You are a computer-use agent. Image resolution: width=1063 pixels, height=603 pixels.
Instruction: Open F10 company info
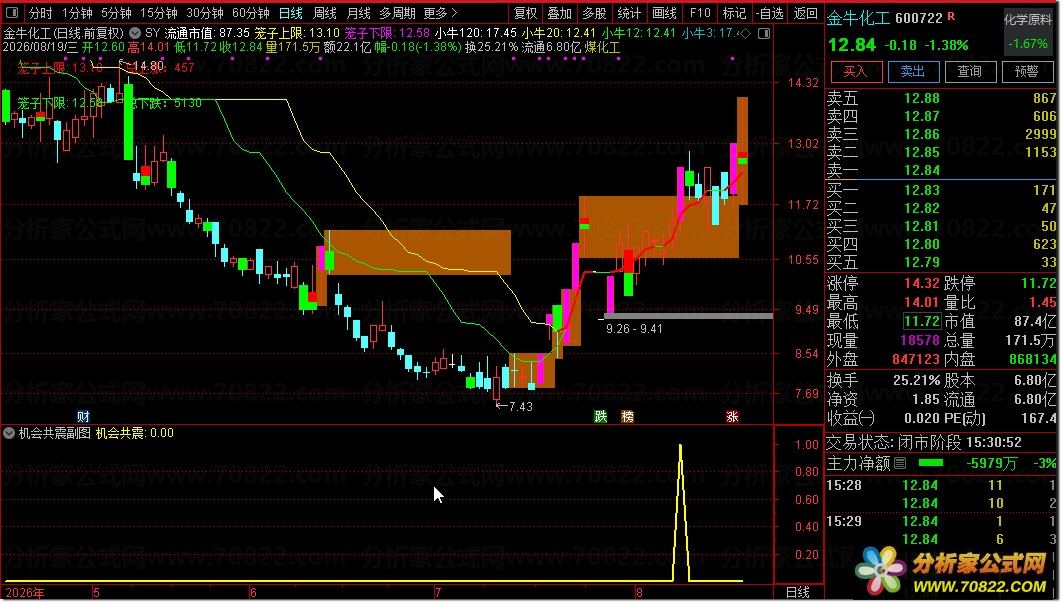click(700, 13)
